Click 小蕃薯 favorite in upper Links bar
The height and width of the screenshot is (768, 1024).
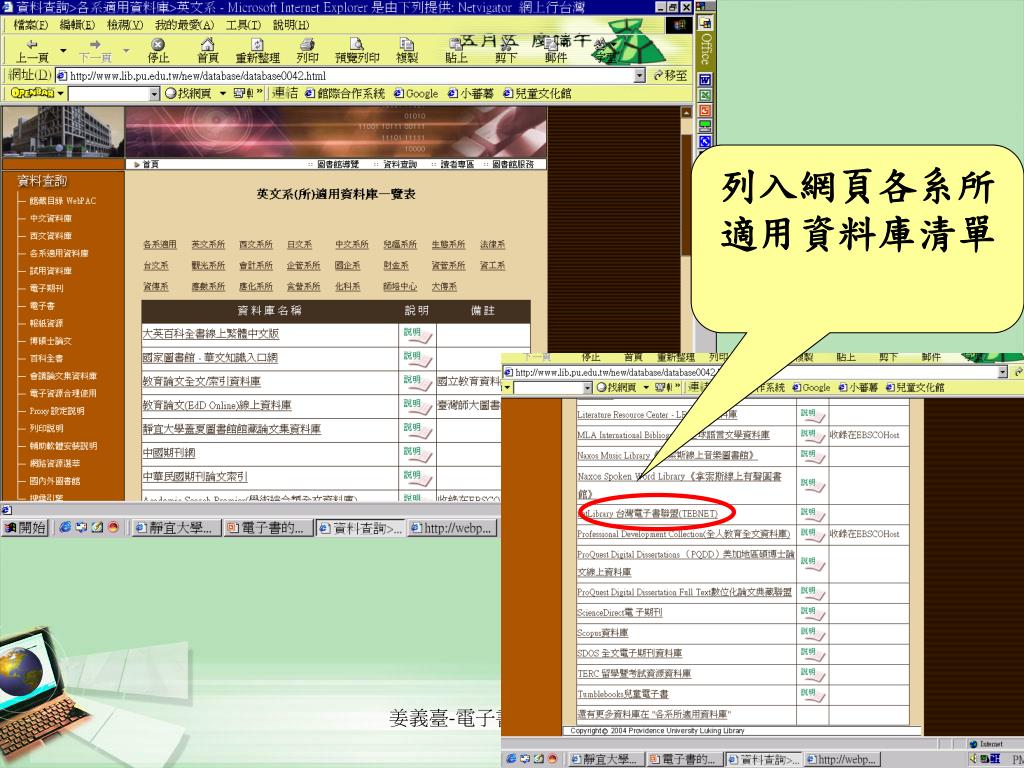click(471, 93)
